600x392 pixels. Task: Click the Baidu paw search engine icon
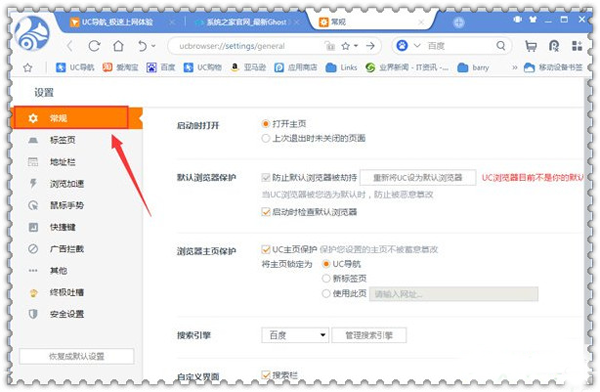click(x=402, y=46)
